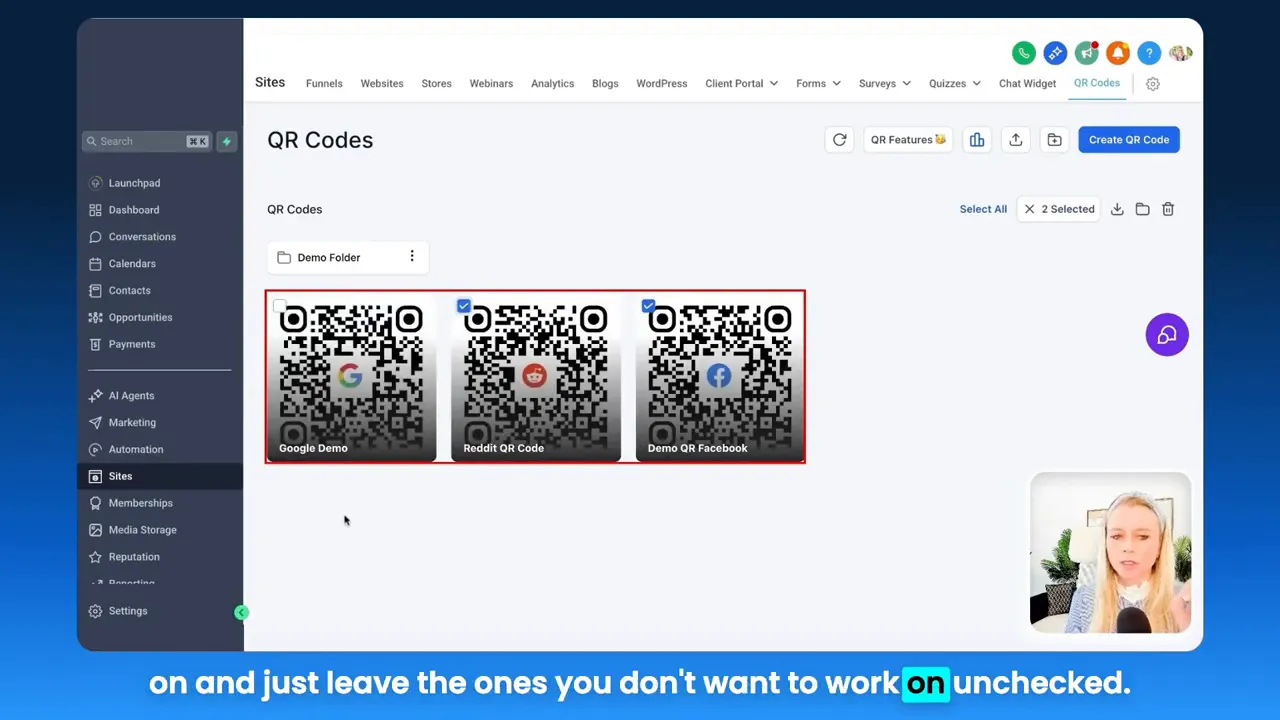The image size is (1280, 720).
Task: Focus the sidebar Search field
Action: pos(147,141)
